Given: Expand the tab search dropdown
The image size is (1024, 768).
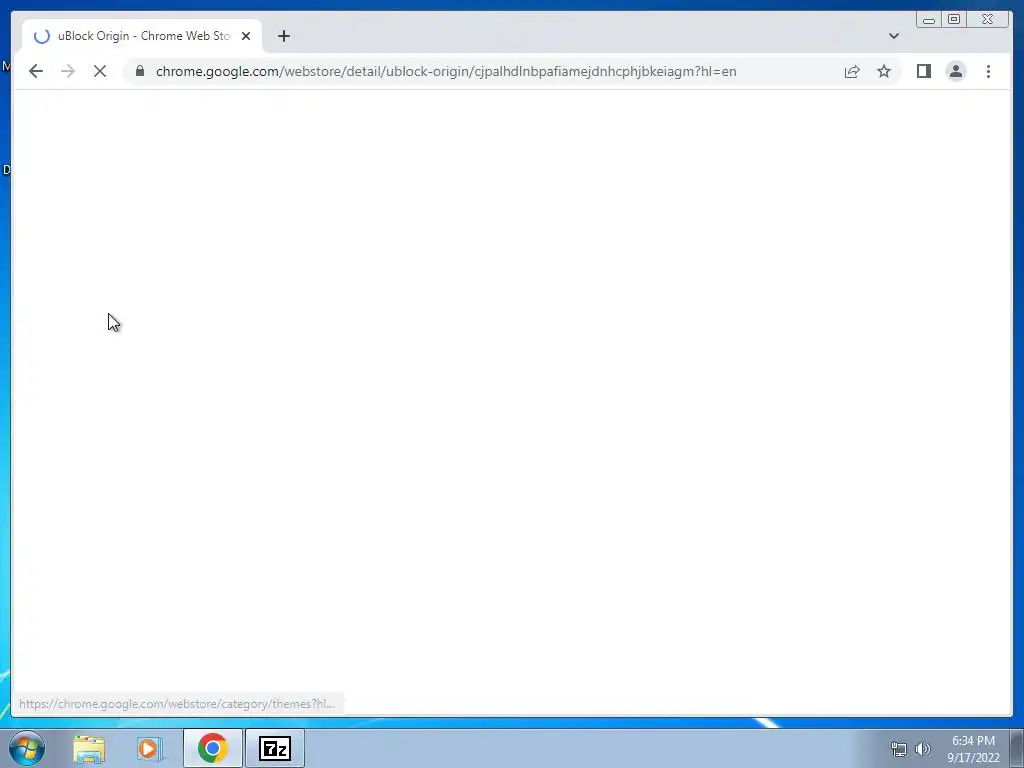Looking at the screenshot, I should [x=893, y=36].
